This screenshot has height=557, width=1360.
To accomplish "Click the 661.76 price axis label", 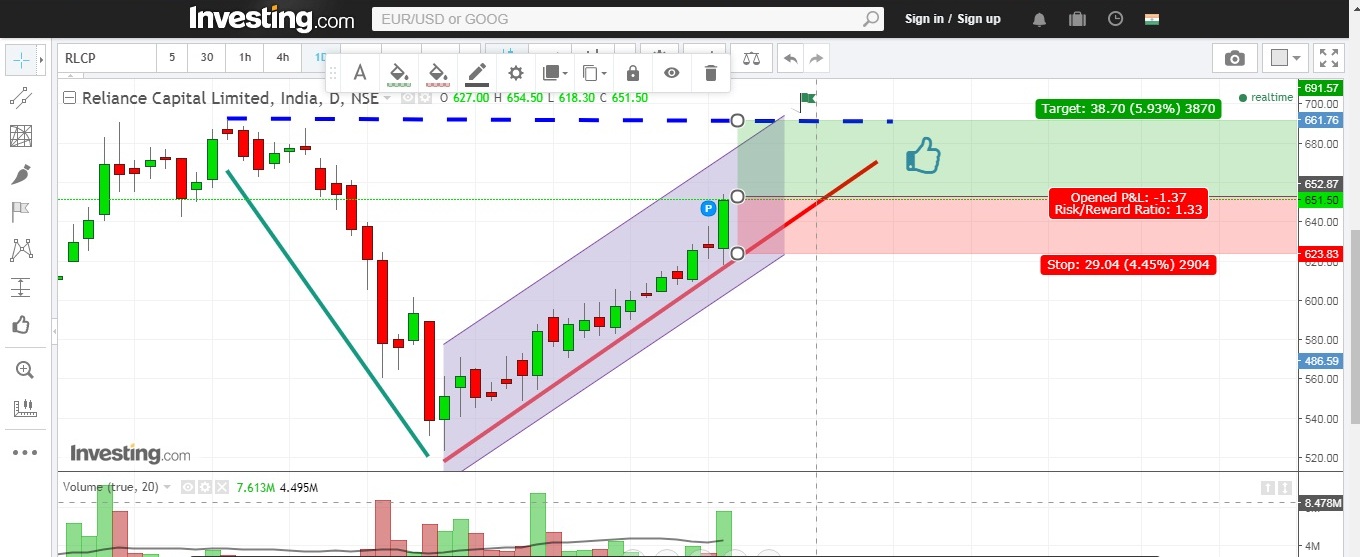I will point(1320,120).
